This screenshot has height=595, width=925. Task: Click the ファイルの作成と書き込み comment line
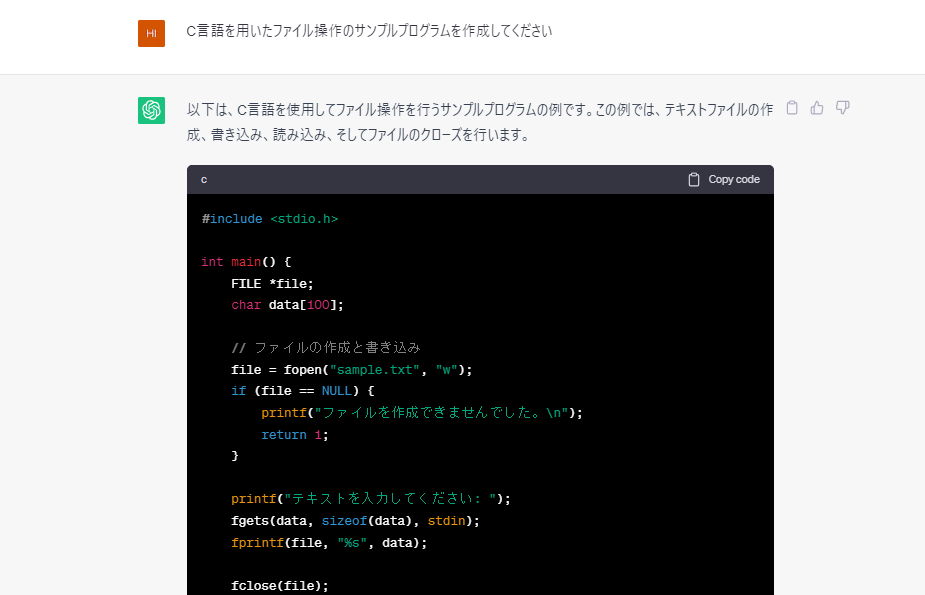pos(326,348)
